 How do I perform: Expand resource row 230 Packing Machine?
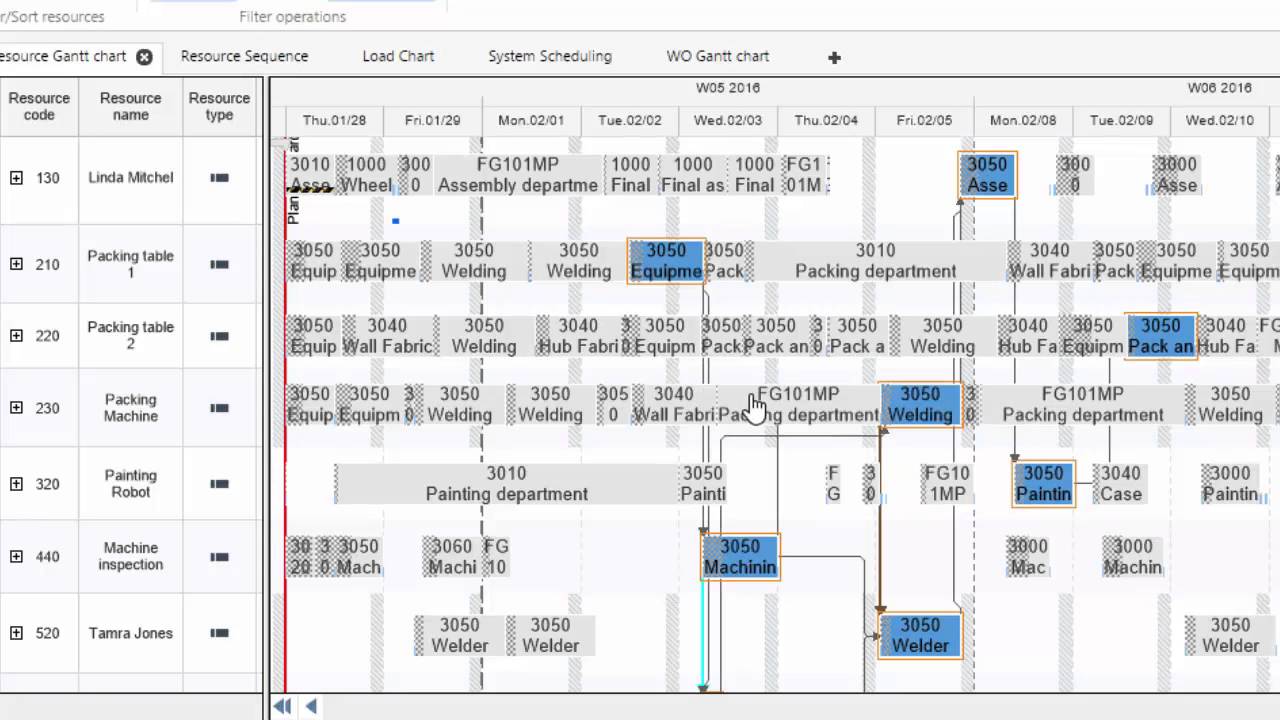(16, 408)
